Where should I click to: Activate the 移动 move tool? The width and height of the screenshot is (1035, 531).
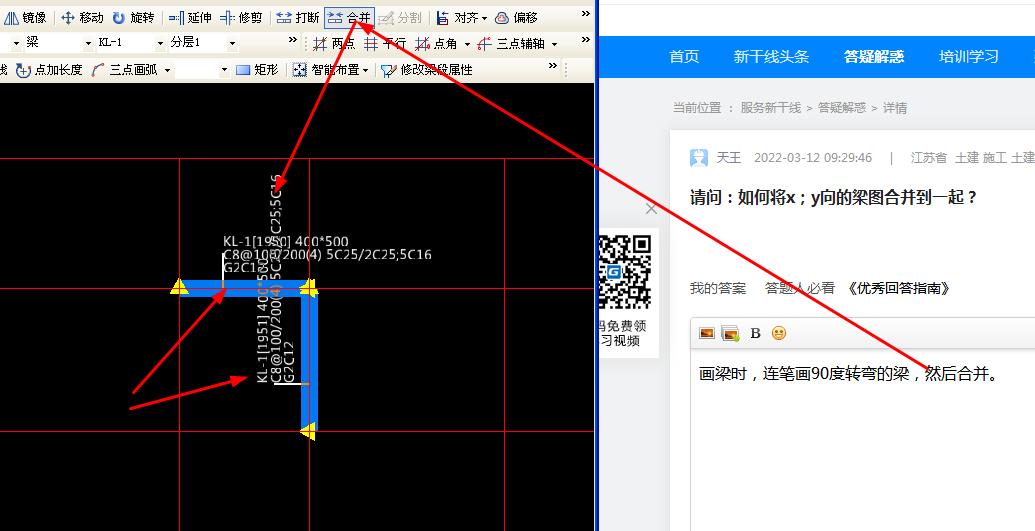83,18
